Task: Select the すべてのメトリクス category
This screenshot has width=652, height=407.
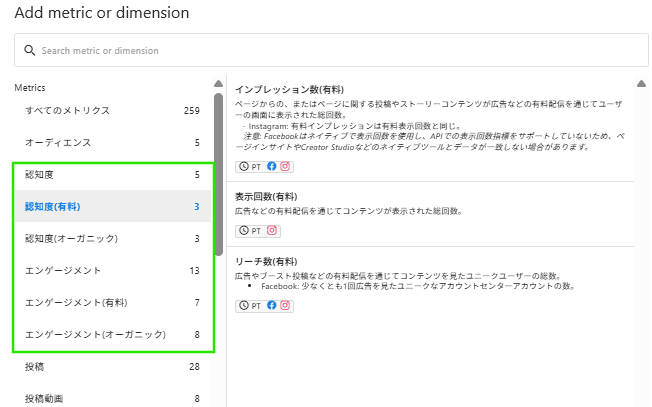Action: pyautogui.click(x=67, y=110)
